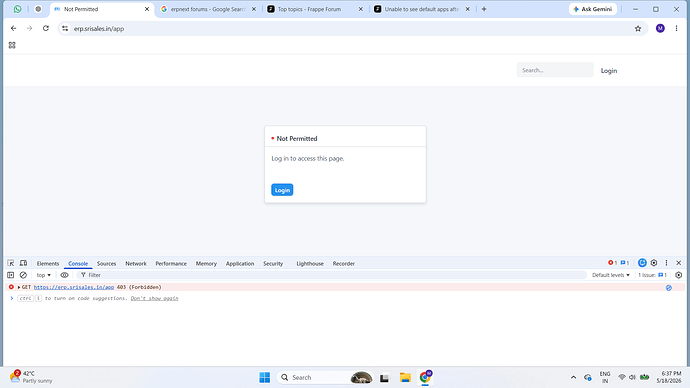Select the Console tab in DevTools
Screen dimensions: 690x388
78,264
